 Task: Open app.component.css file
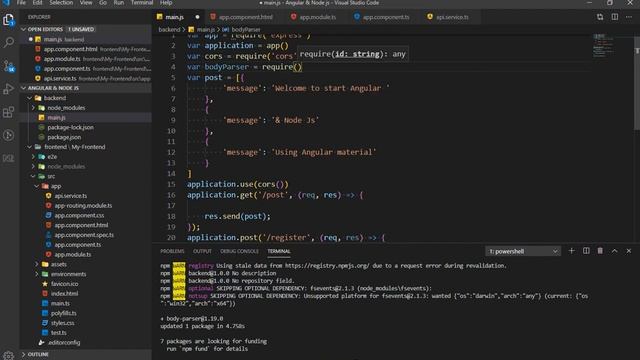(x=86, y=216)
